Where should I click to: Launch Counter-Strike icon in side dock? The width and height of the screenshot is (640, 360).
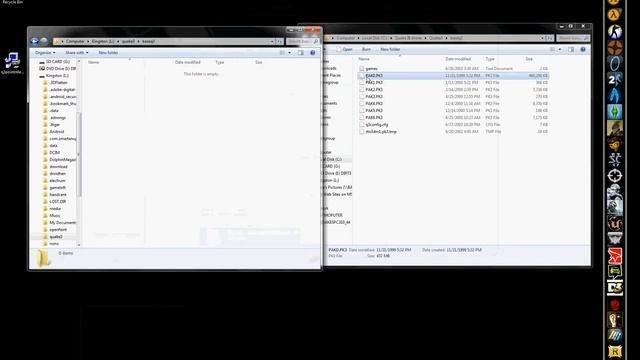click(614, 31)
